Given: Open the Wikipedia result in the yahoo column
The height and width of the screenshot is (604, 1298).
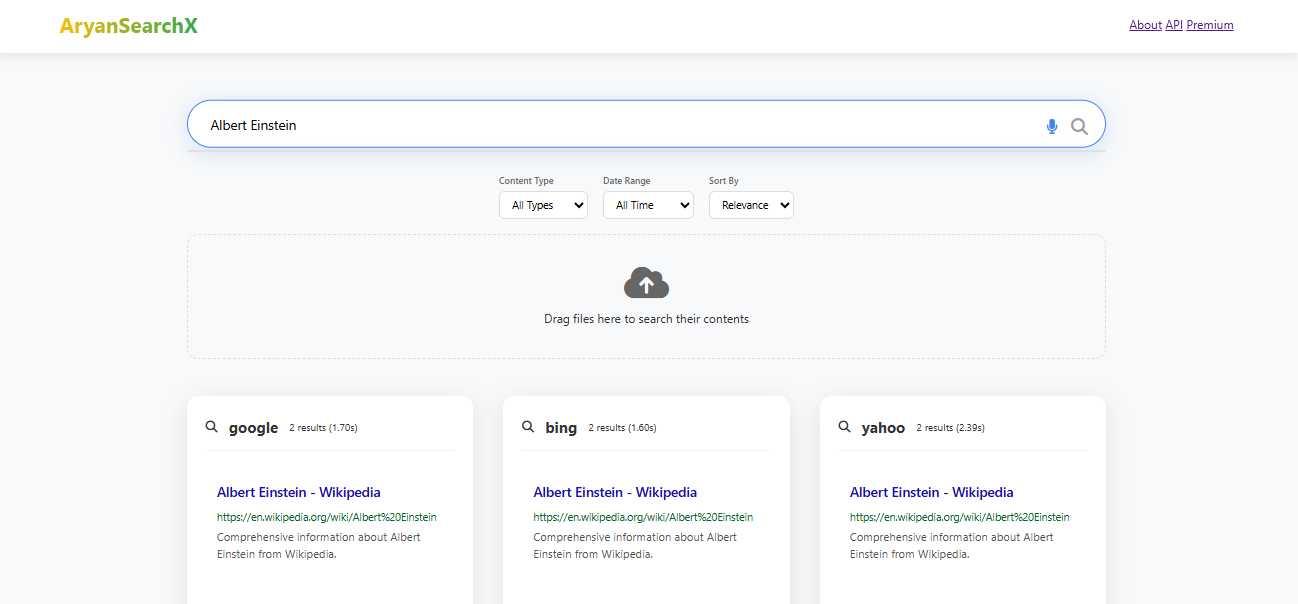Looking at the screenshot, I should [x=931, y=492].
